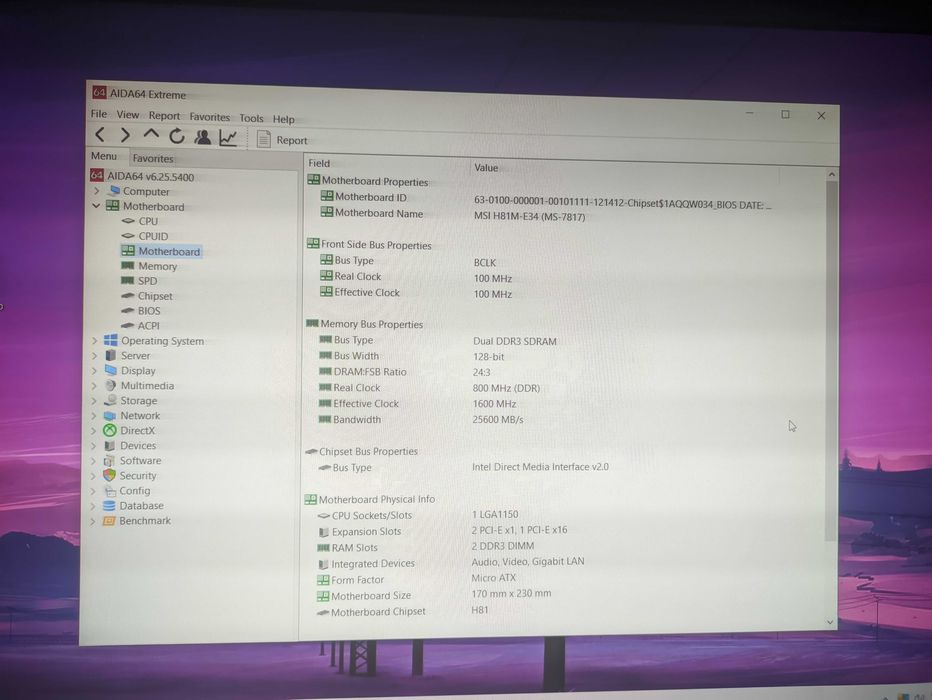Select the ACPI item icon
The height and width of the screenshot is (700, 932).
tap(127, 325)
